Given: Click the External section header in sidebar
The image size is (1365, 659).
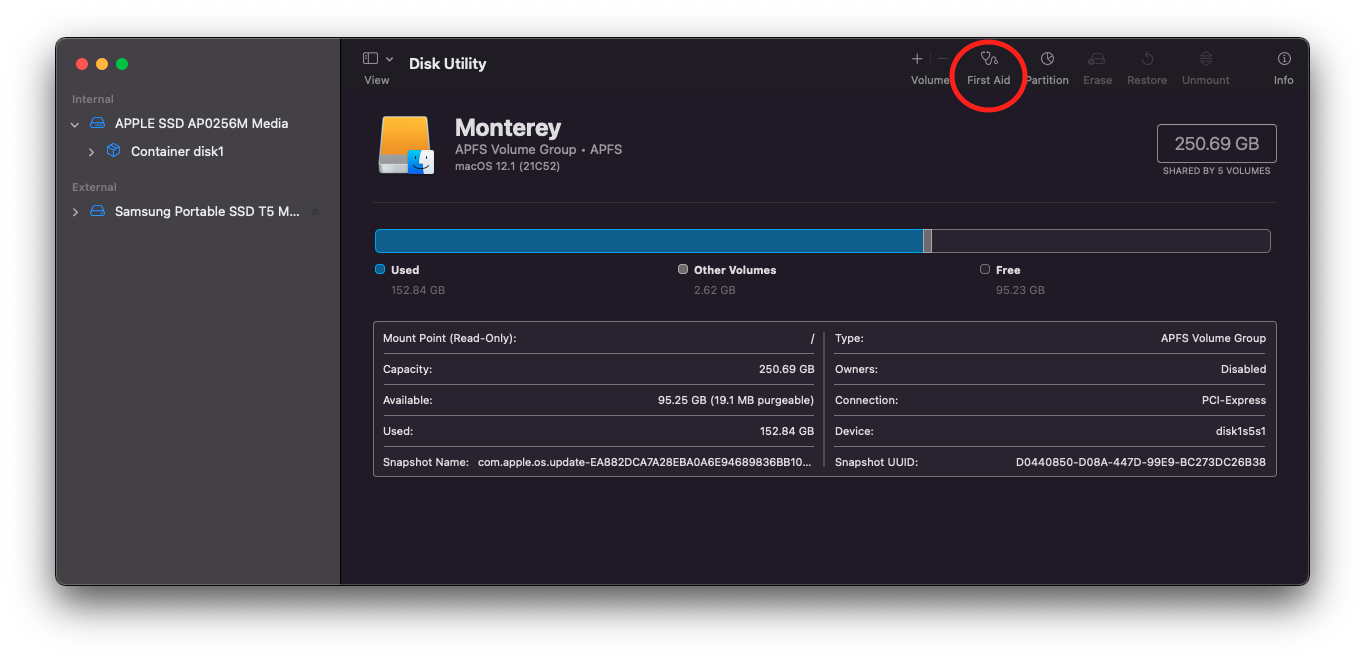Looking at the screenshot, I should point(94,187).
